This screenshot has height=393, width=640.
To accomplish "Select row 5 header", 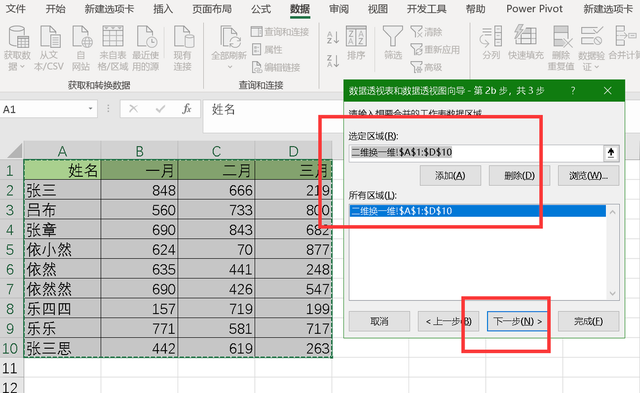I will pos(10,249).
